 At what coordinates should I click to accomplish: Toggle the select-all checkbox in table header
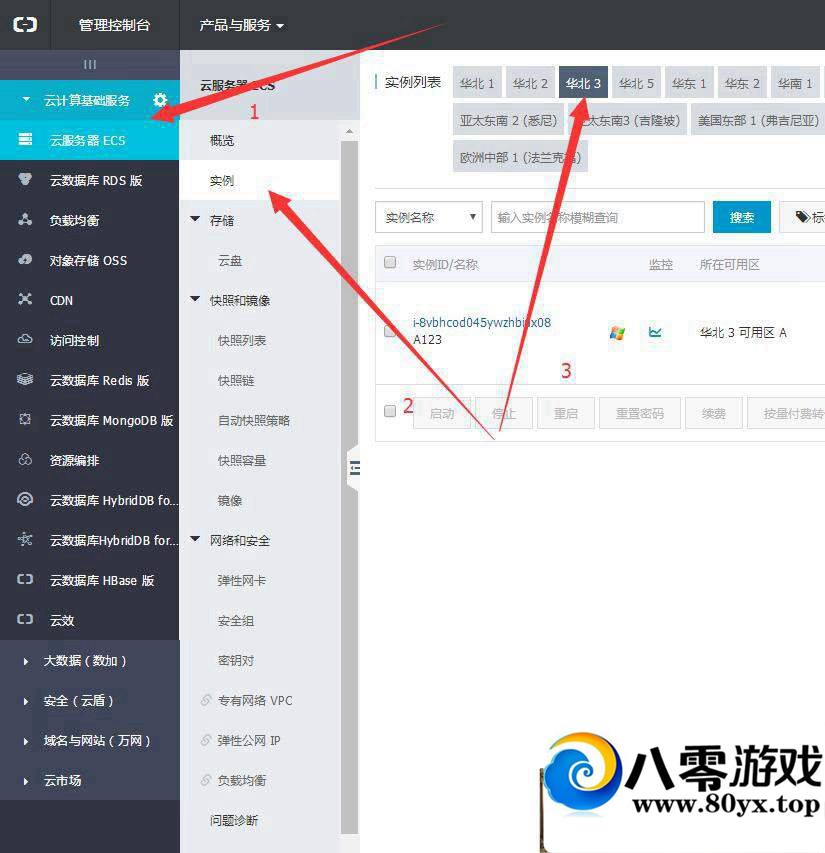[390, 262]
